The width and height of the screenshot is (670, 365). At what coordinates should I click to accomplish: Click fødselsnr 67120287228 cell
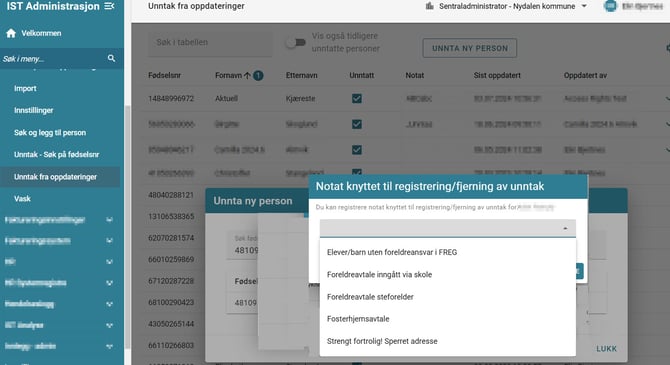(x=171, y=281)
